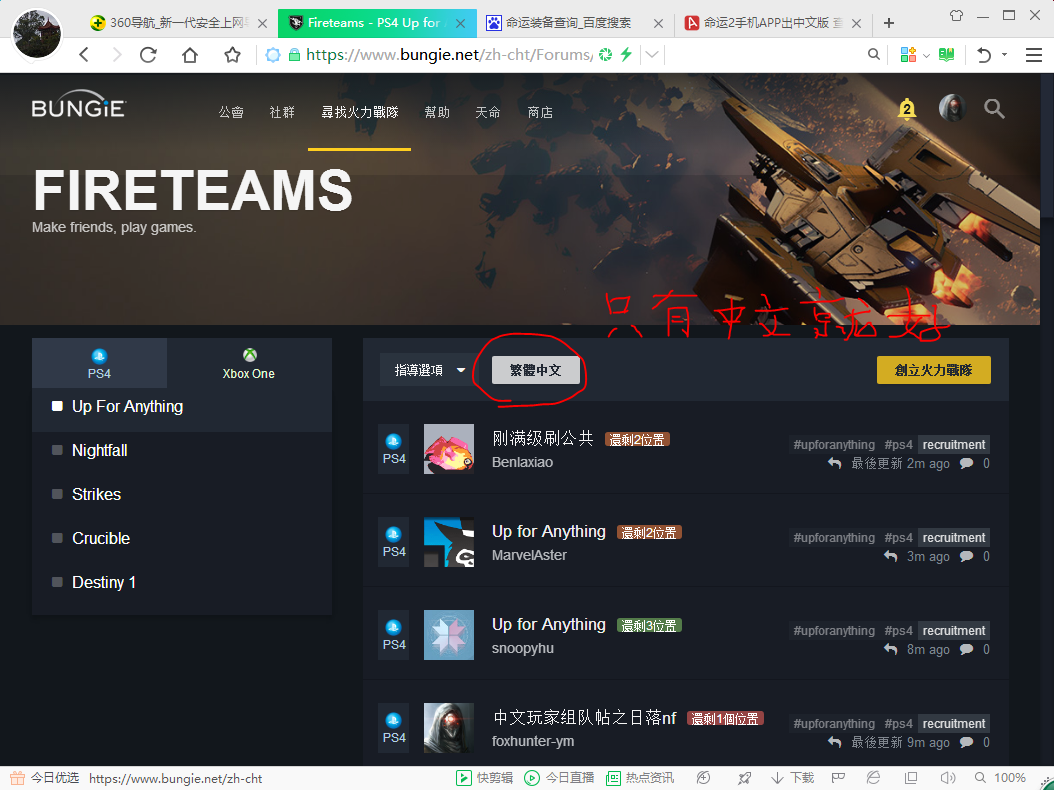Click the foxhunter-ym avatar thumbnail
Screen dimensions: 1054x790
point(449,728)
